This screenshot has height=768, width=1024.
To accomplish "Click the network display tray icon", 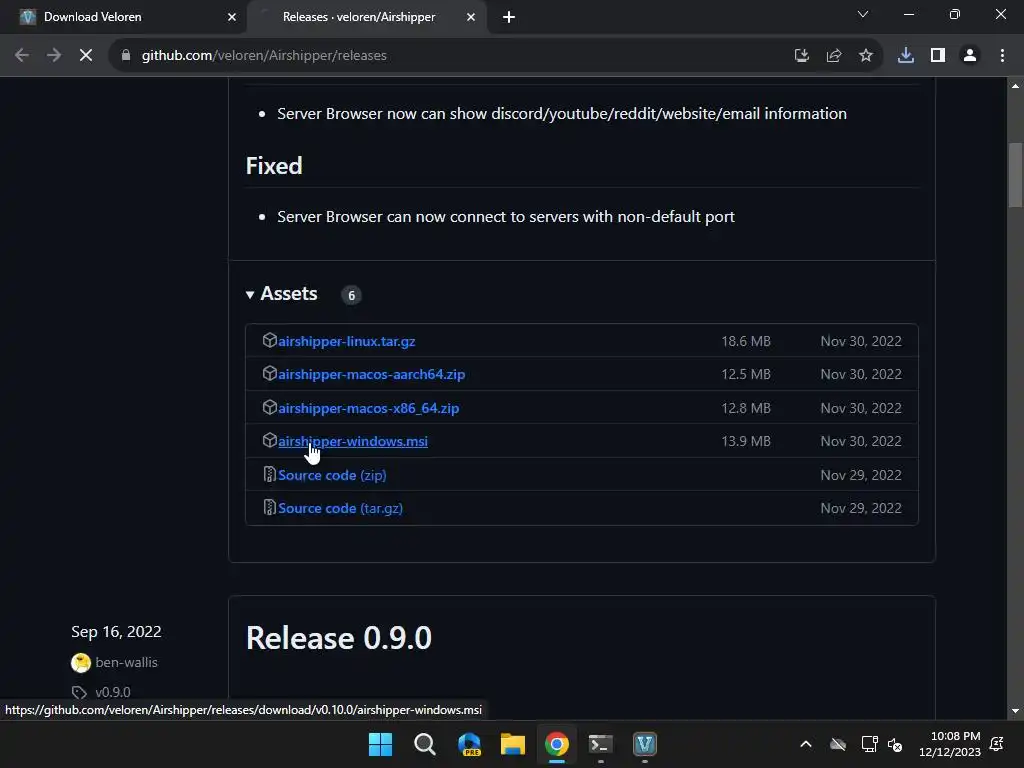I will [869, 744].
